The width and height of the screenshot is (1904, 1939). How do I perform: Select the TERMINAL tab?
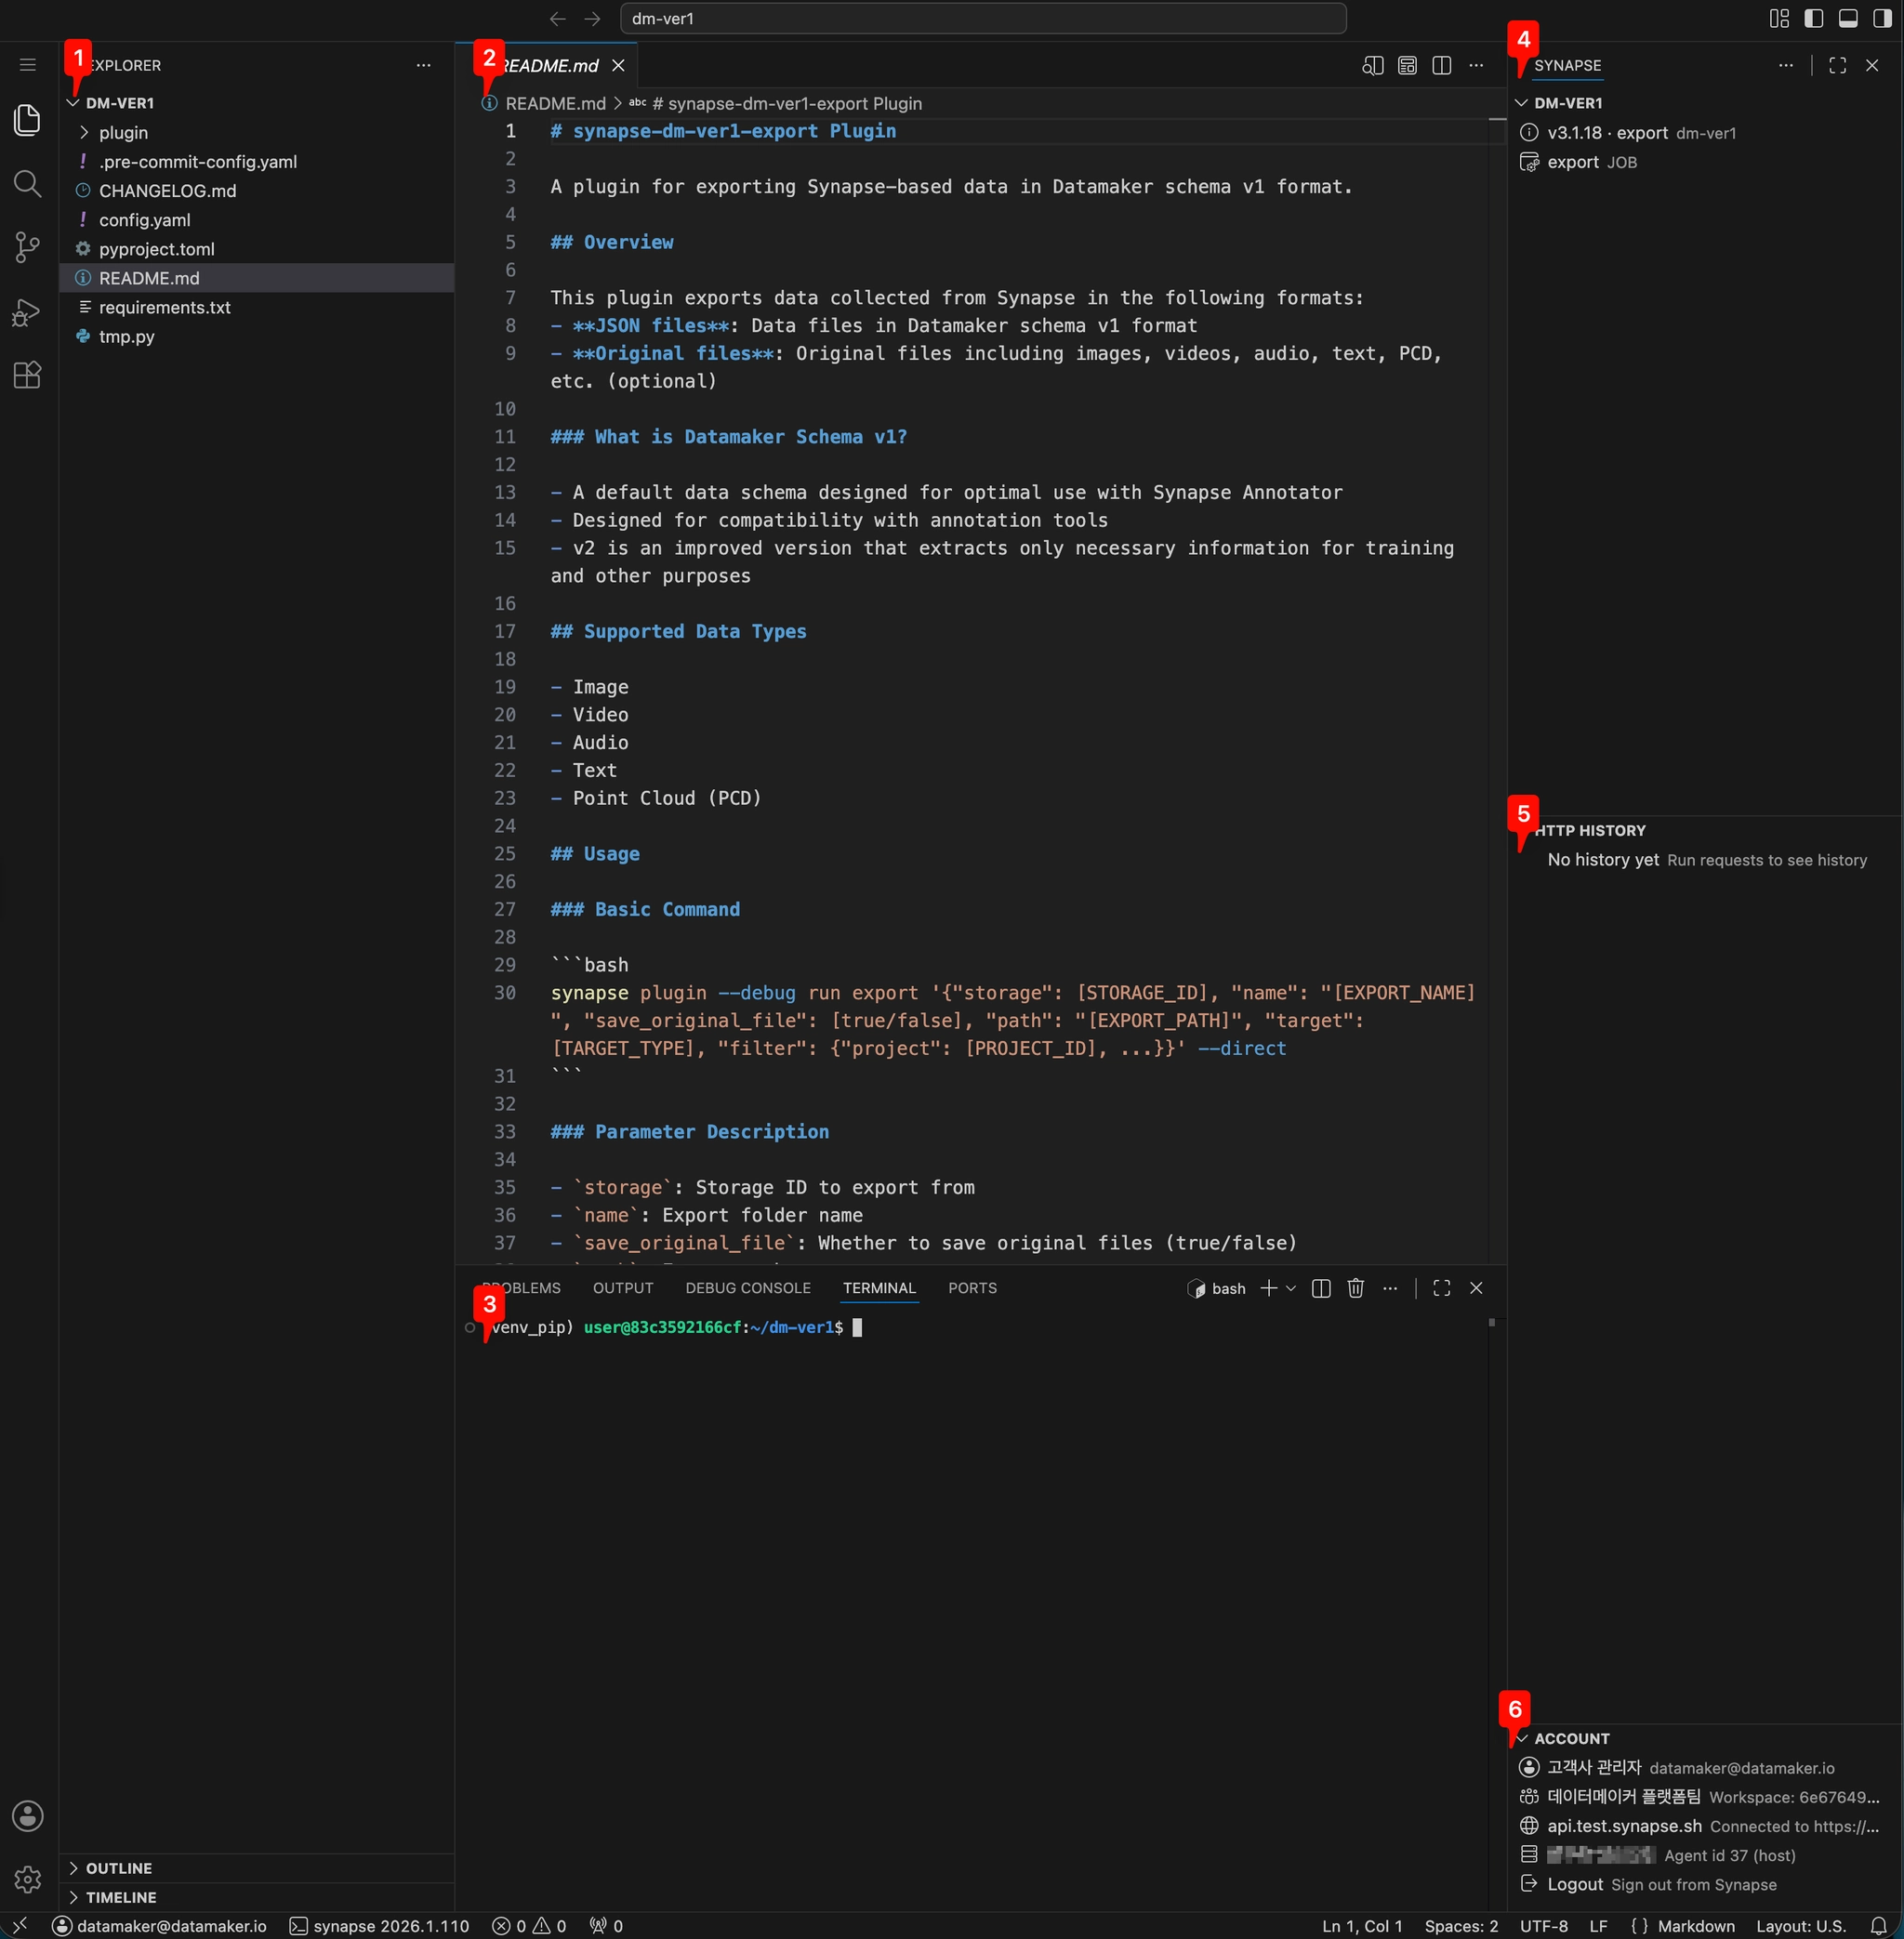pos(879,1288)
